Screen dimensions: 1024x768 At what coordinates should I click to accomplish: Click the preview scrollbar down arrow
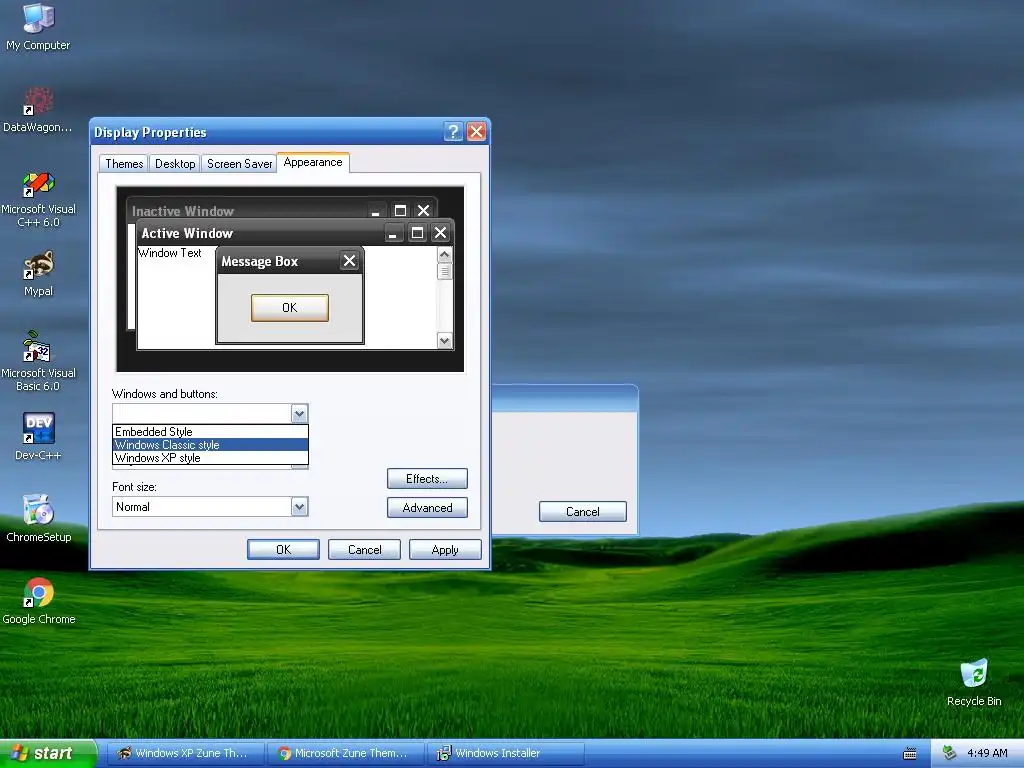(445, 340)
